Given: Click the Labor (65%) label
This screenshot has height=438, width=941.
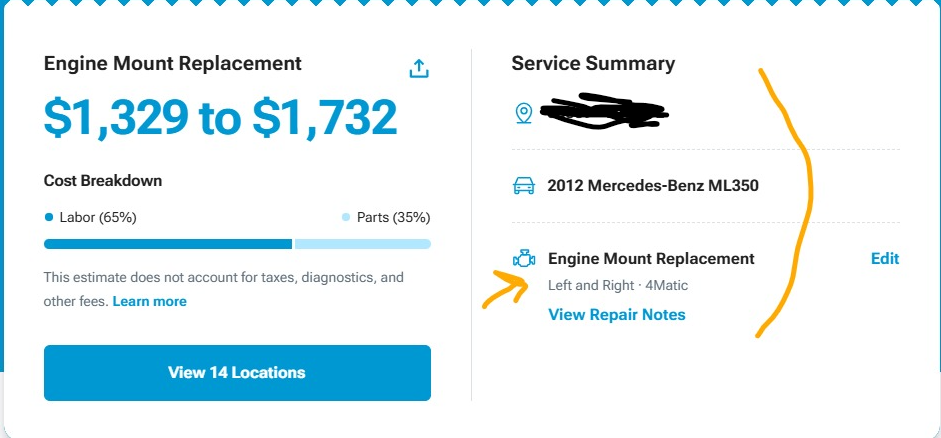Looking at the screenshot, I should [x=97, y=217].
